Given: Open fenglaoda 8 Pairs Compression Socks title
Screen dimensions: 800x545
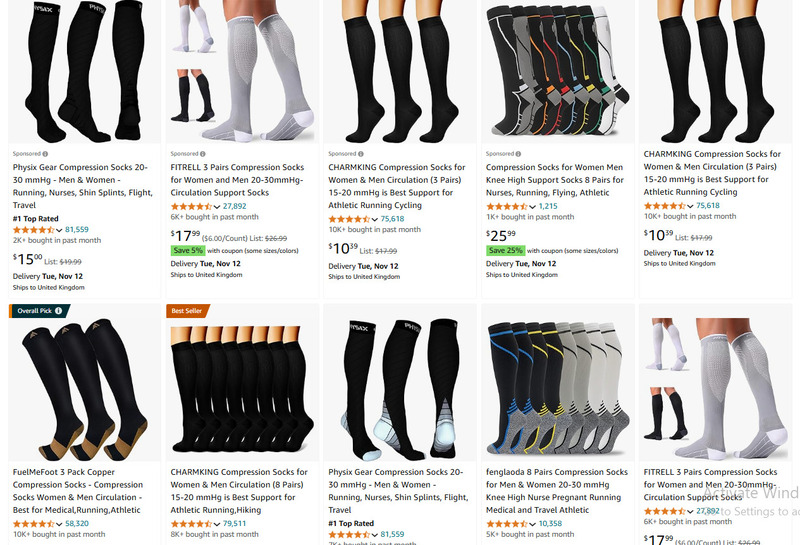Looking at the screenshot, I should [557, 491].
